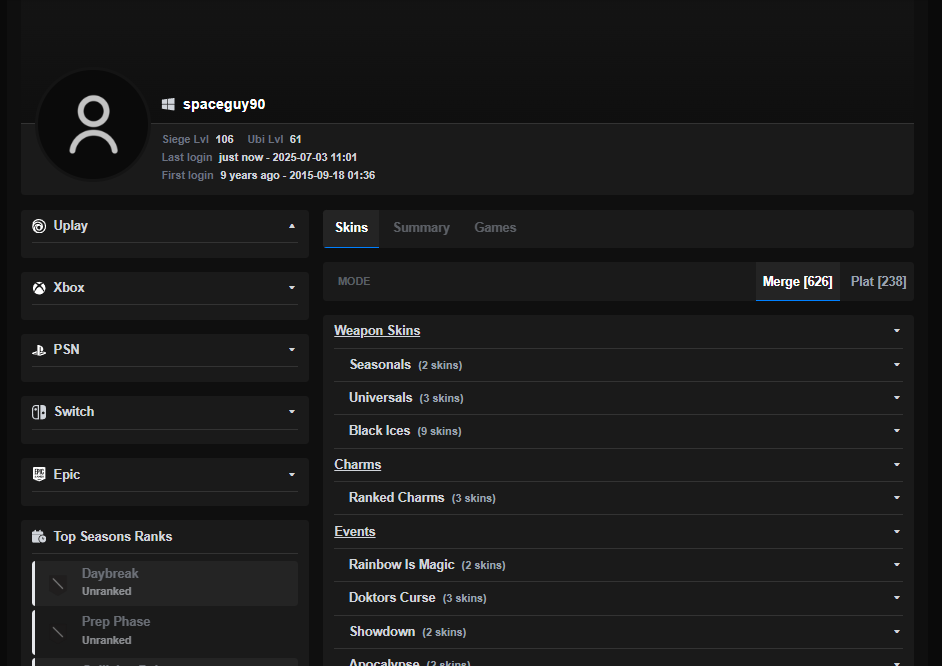
Task: Click the Seasonals category label
Action: tap(380, 365)
